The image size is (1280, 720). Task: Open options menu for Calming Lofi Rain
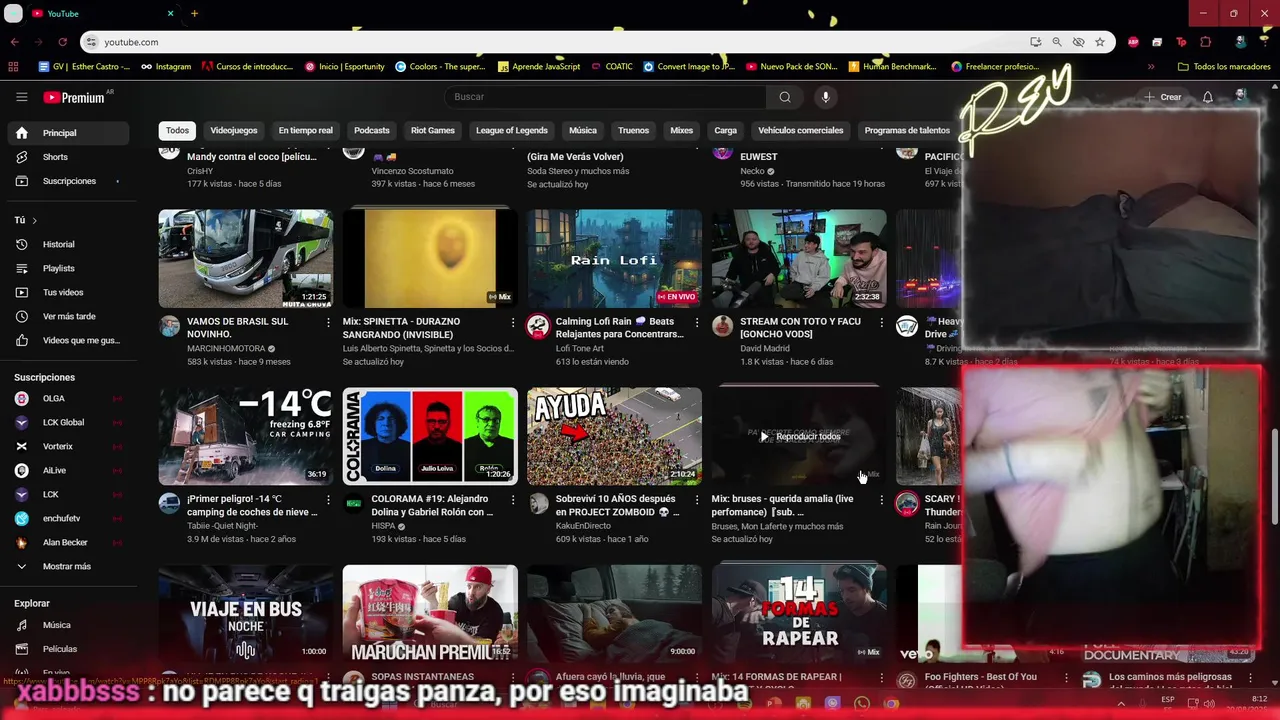point(697,322)
